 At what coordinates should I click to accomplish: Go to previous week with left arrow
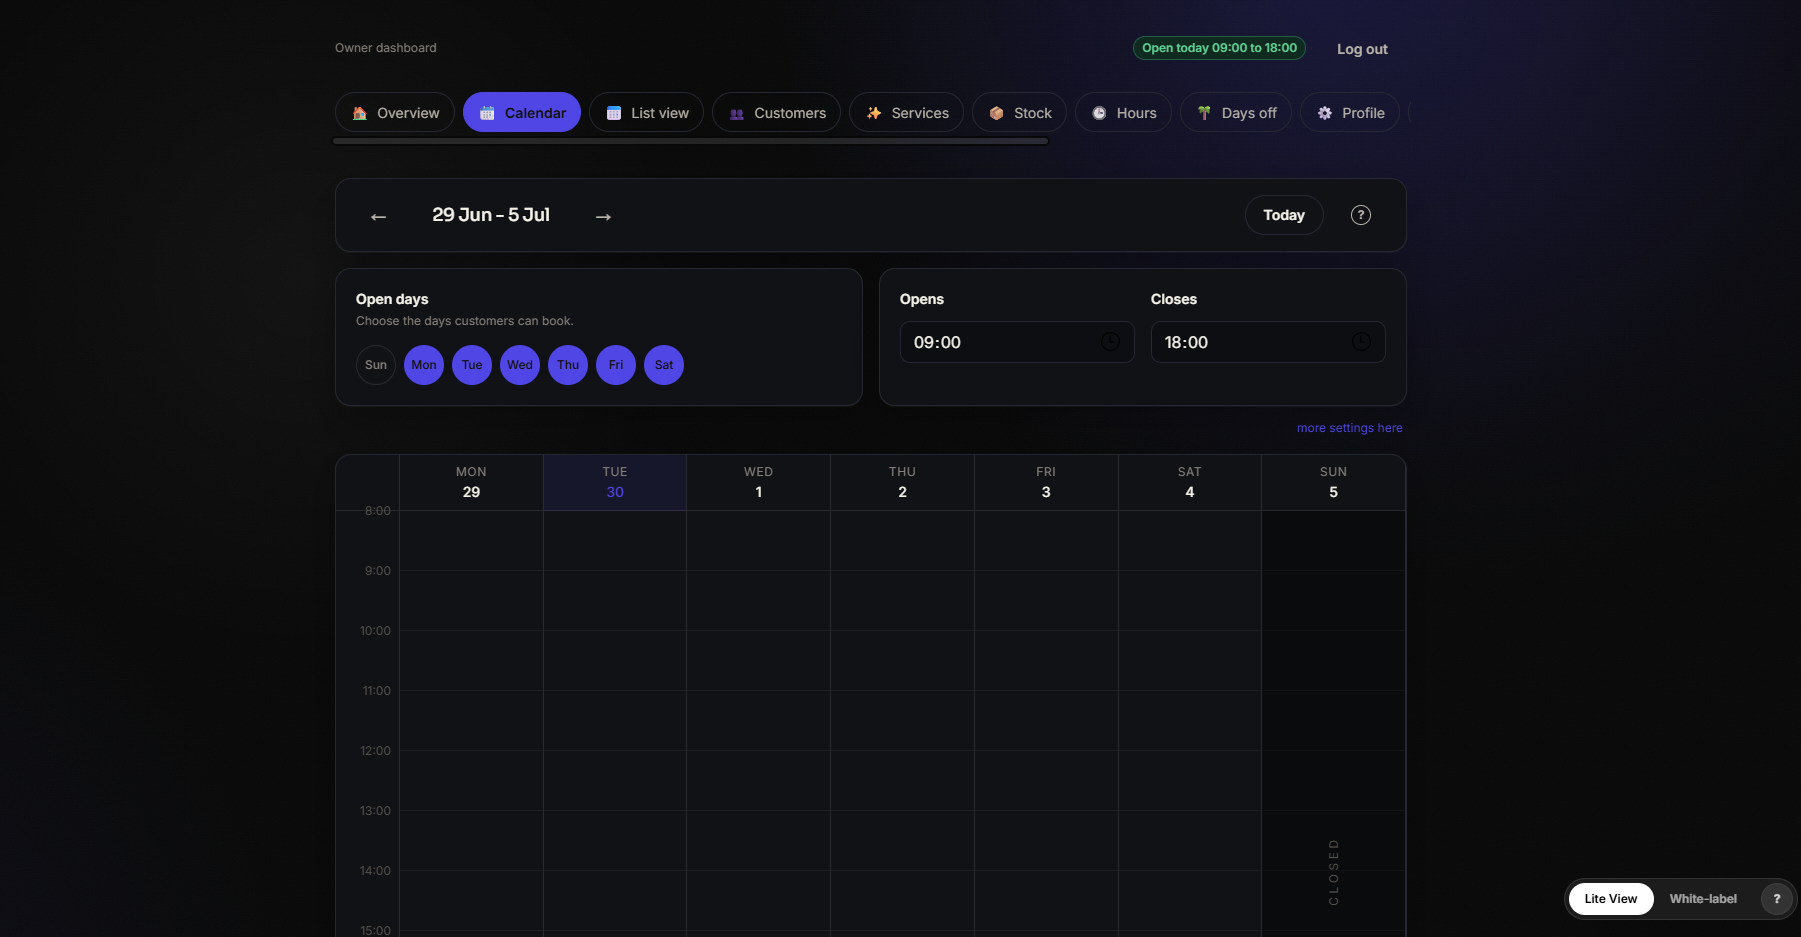tap(378, 216)
